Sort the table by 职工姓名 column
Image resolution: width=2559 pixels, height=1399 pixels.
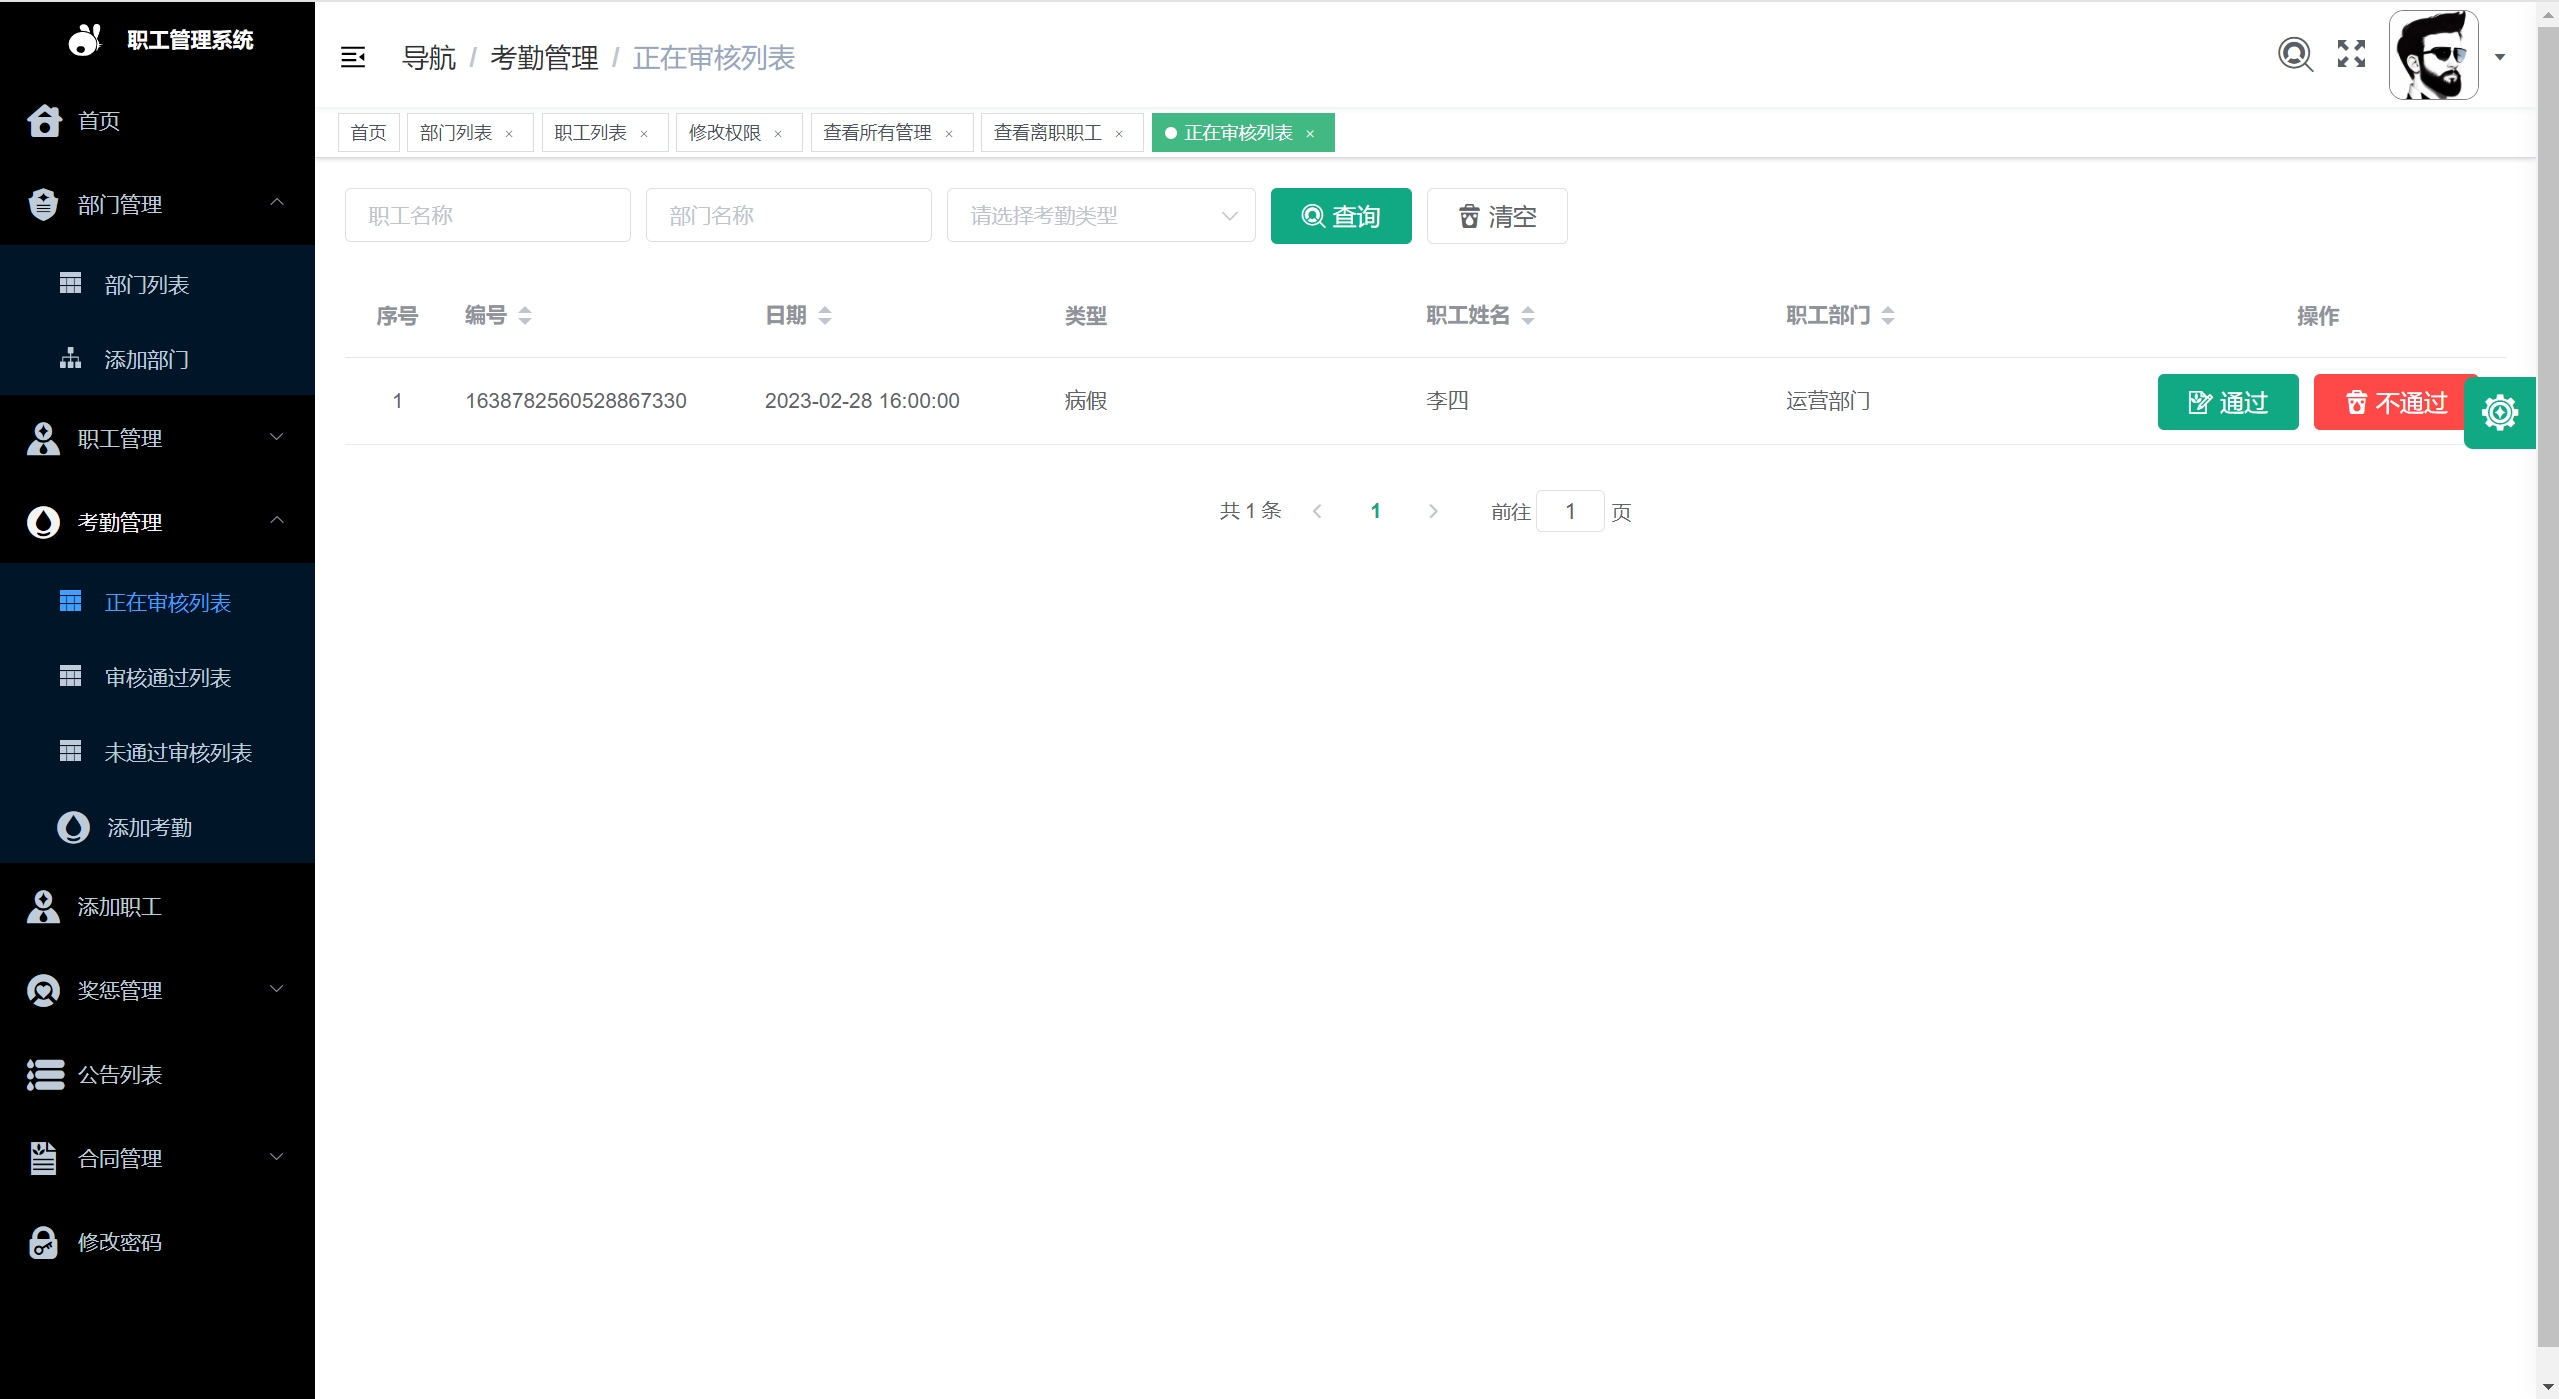pyautogui.click(x=1527, y=316)
